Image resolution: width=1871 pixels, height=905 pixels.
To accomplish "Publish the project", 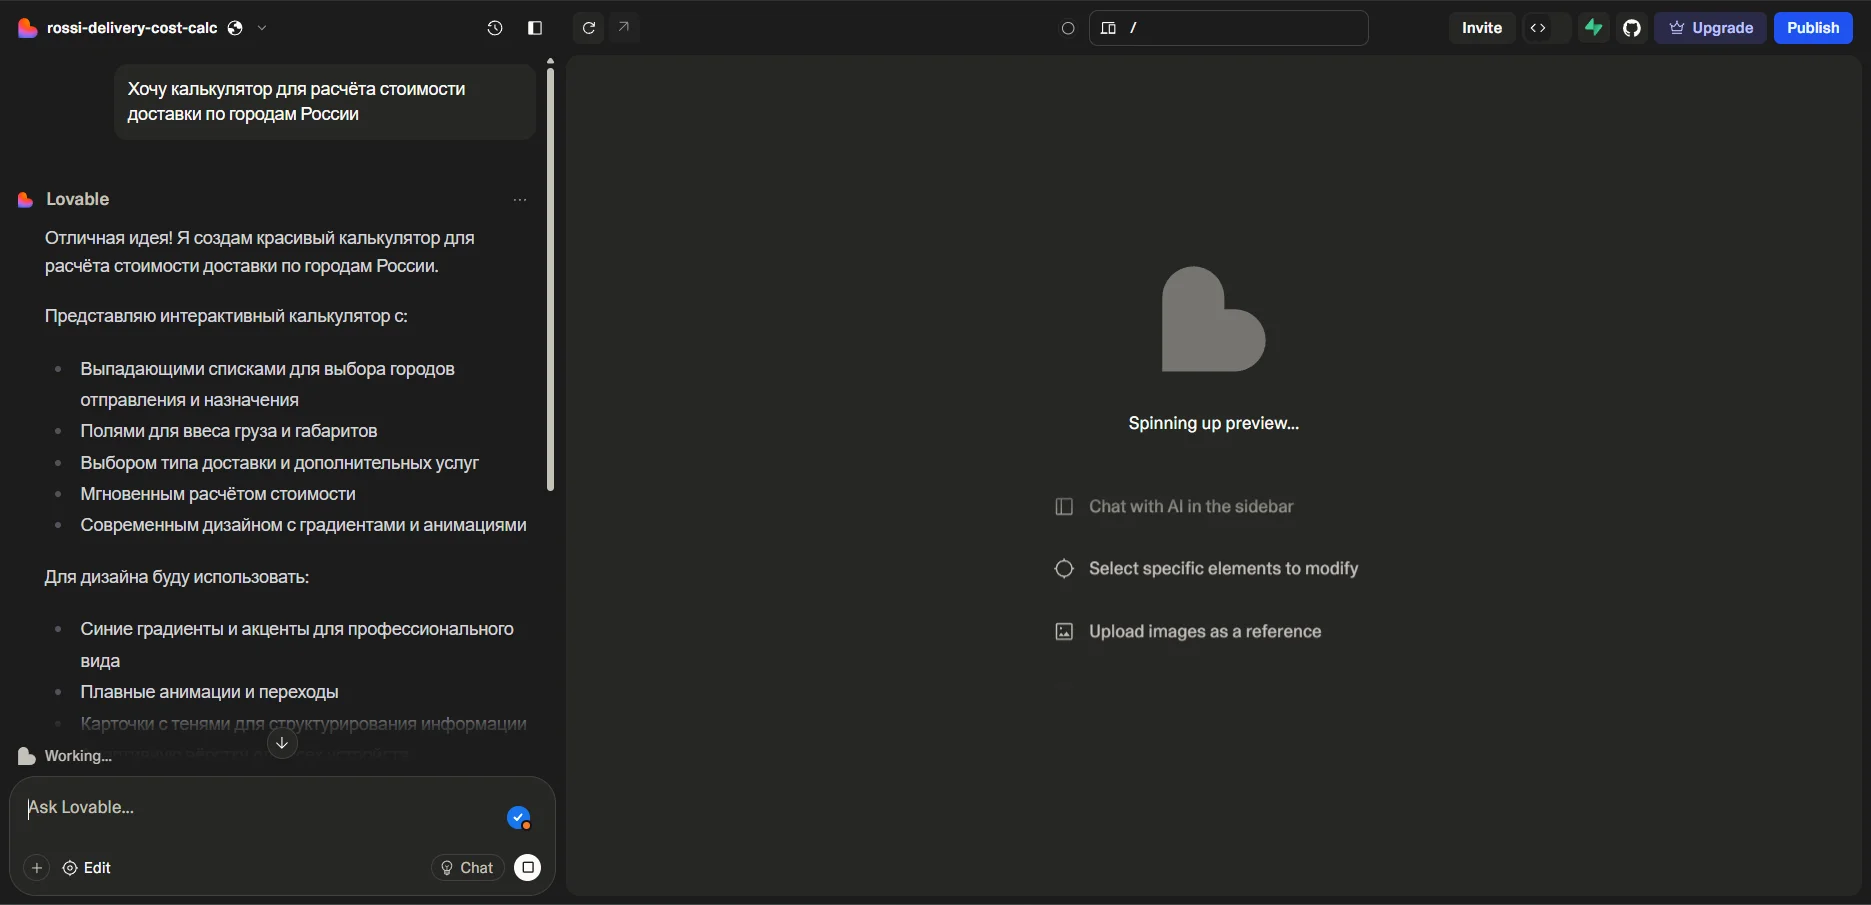I will click(x=1813, y=28).
